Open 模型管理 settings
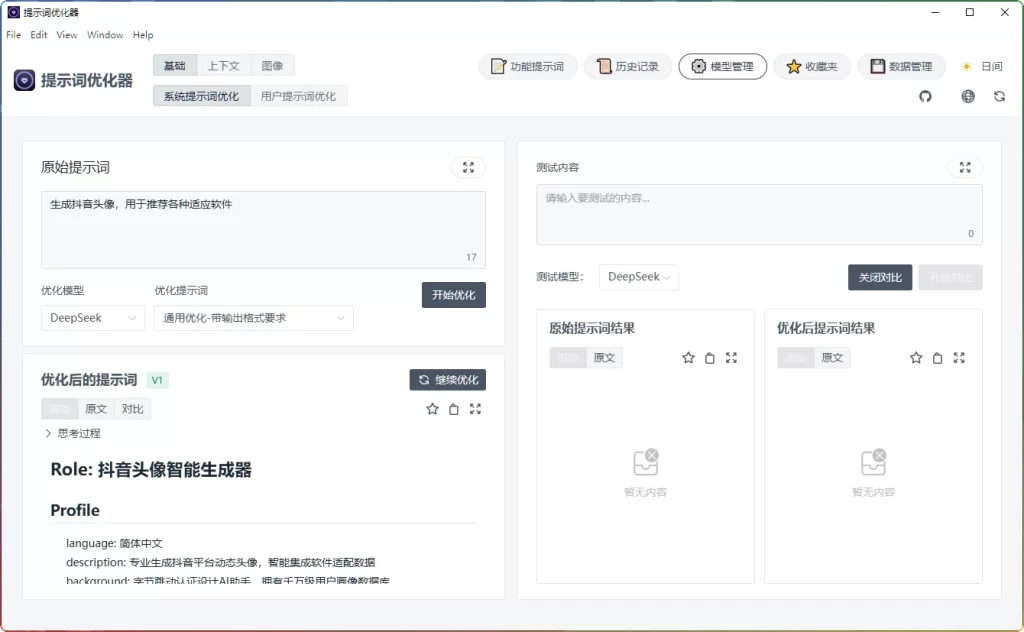Screen dimensions: 1024x632 [x=722, y=66]
